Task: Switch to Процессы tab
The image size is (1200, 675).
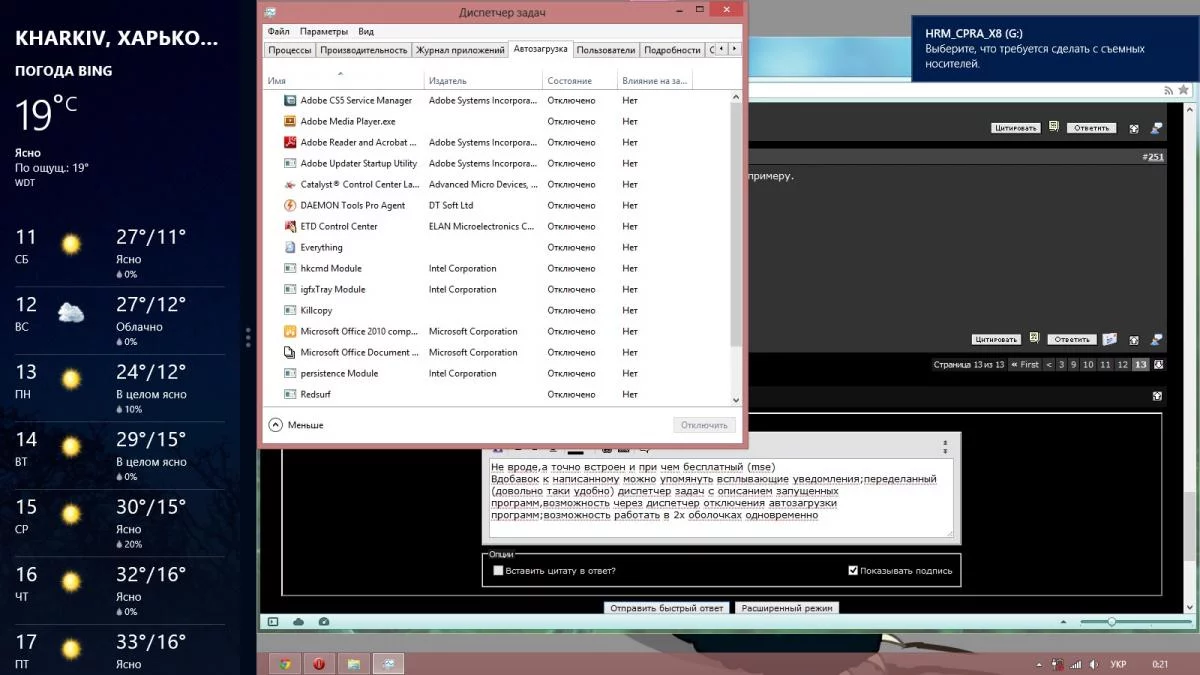Action: [x=290, y=50]
